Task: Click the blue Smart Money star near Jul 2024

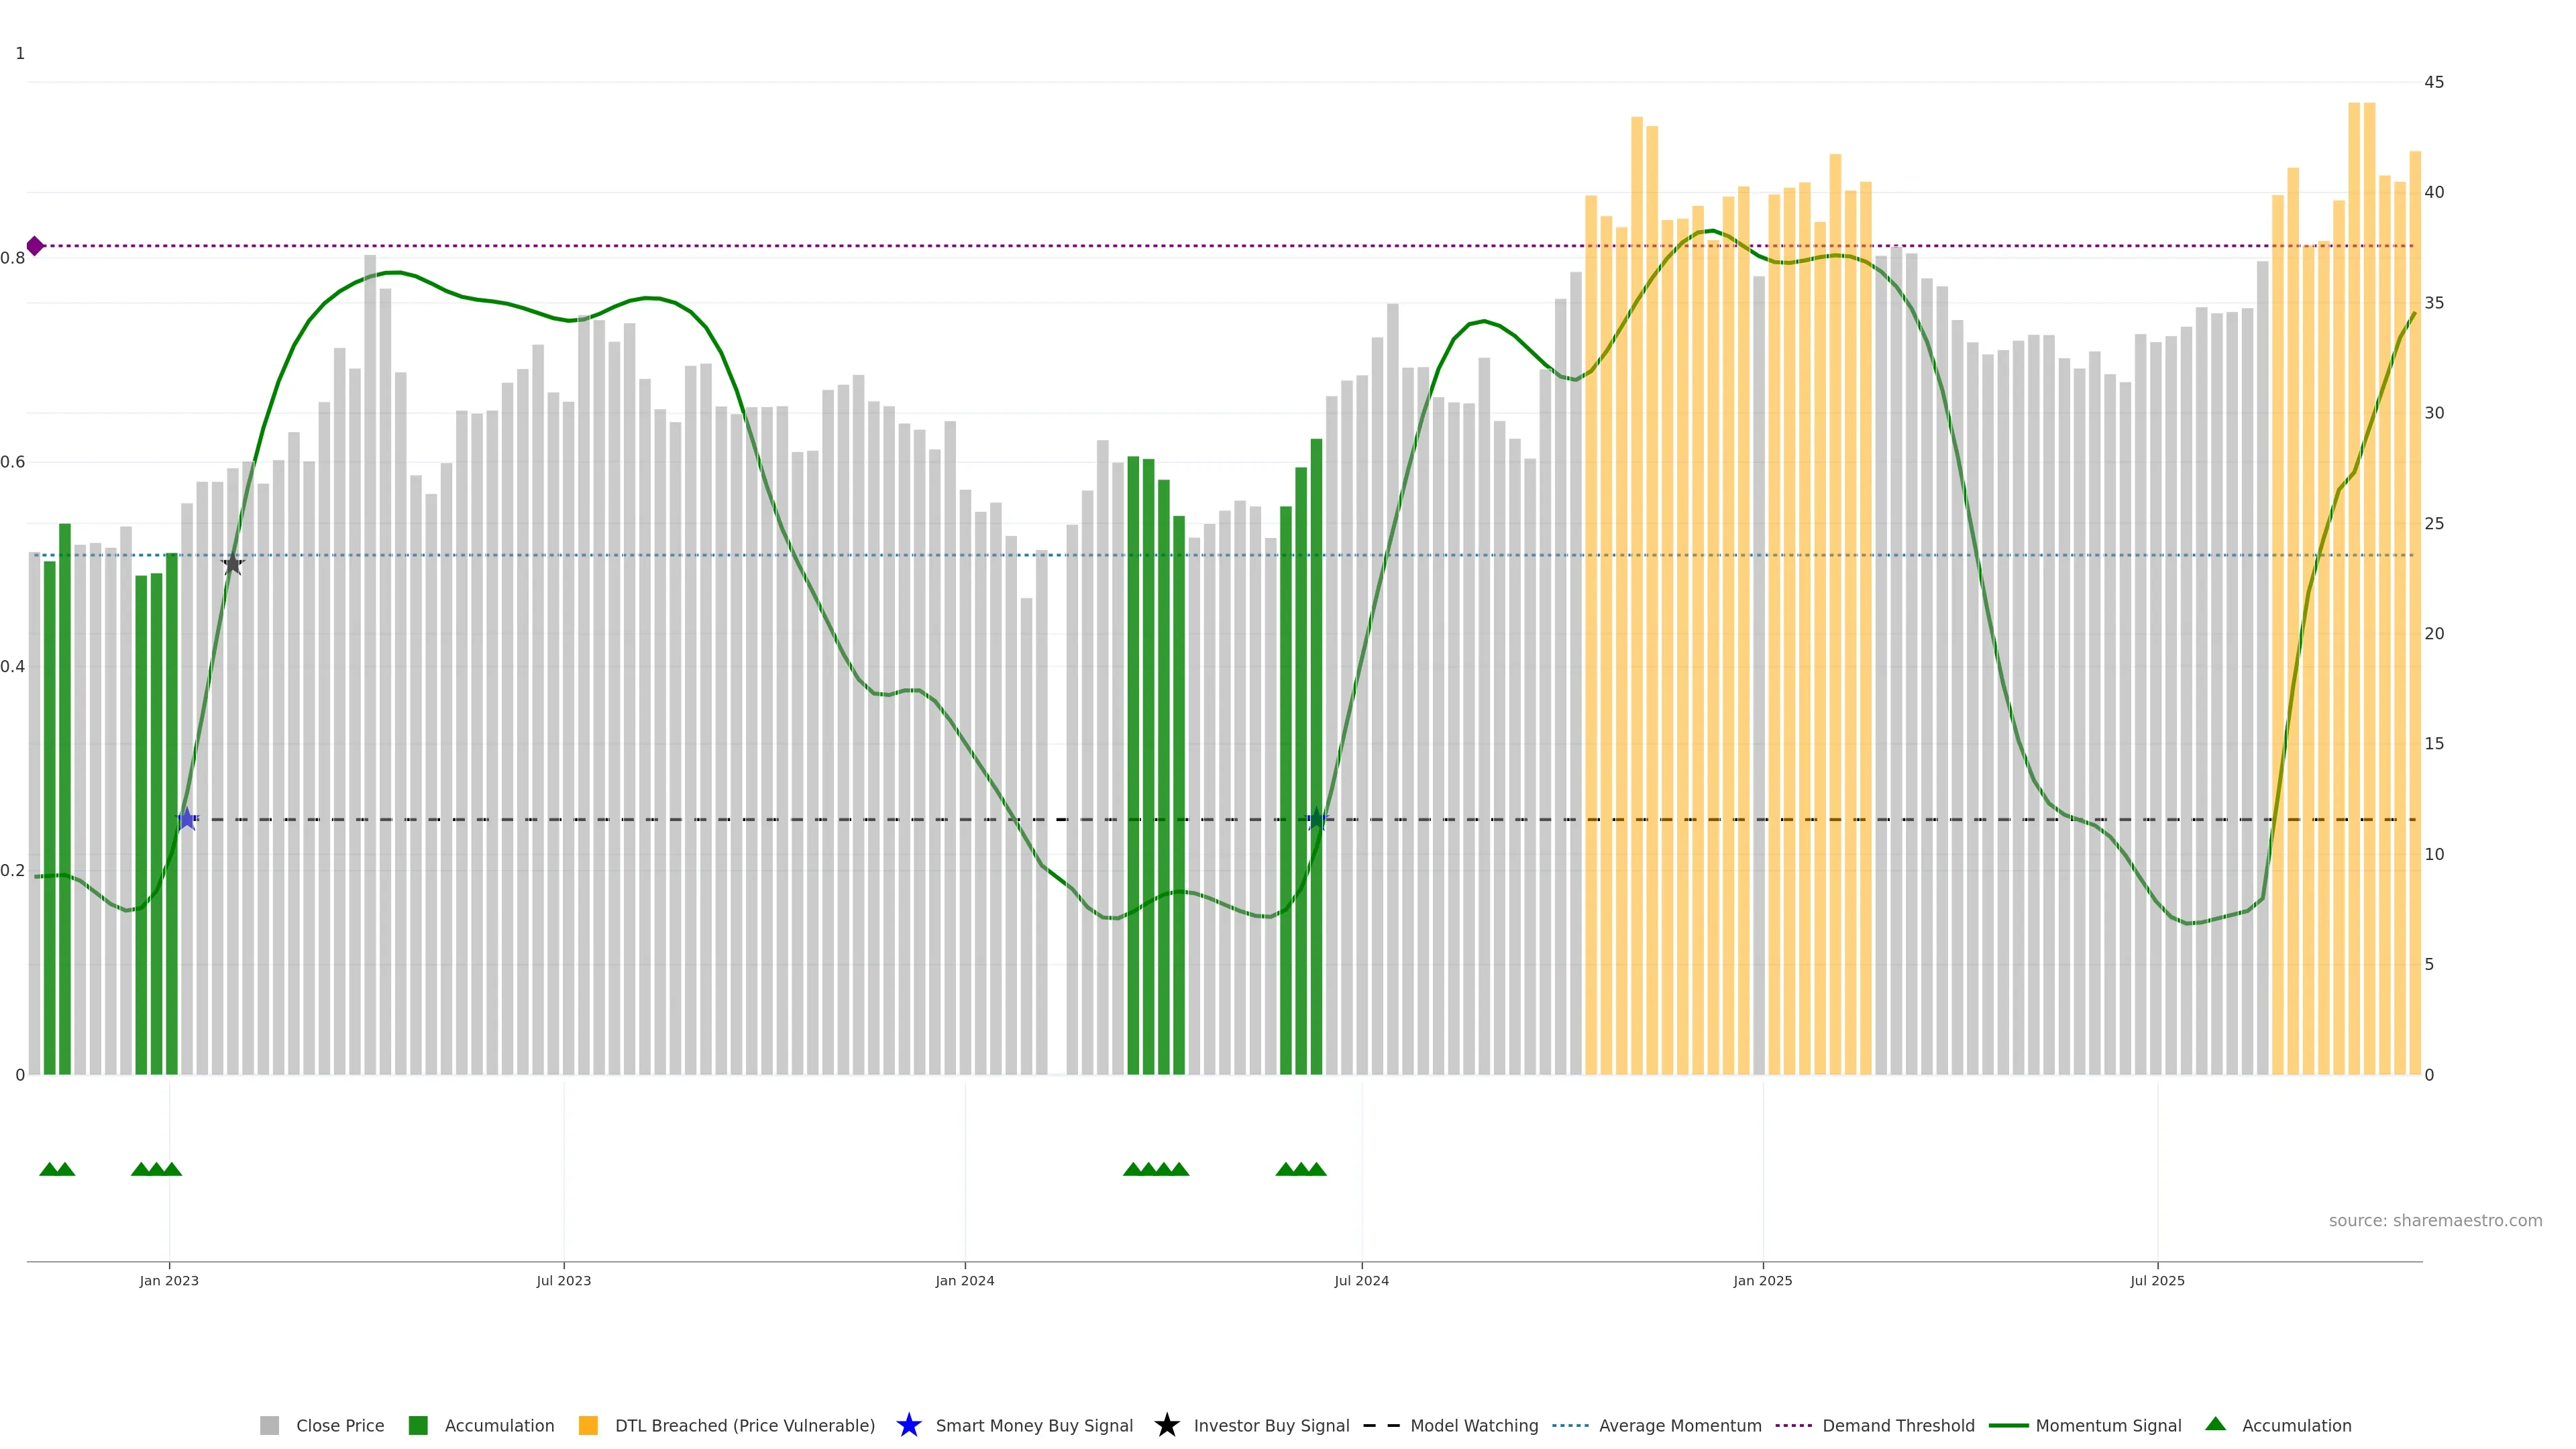Action: (x=1317, y=819)
